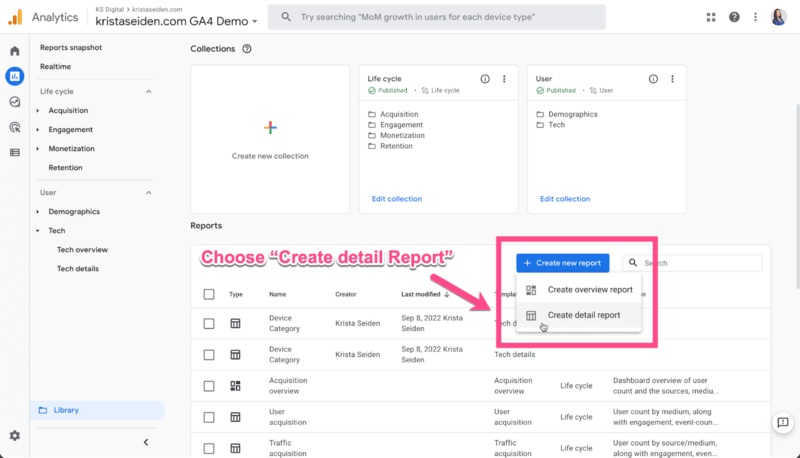Open the Advertising icon in left rail
The image size is (800, 458).
click(15, 127)
